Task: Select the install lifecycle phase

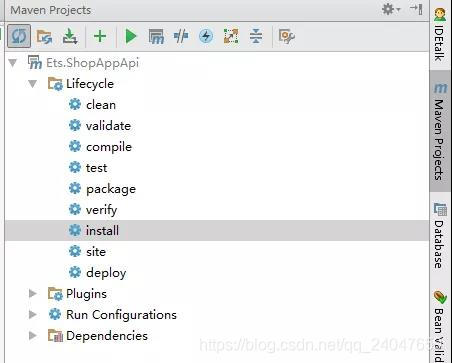Action: pos(217,231)
